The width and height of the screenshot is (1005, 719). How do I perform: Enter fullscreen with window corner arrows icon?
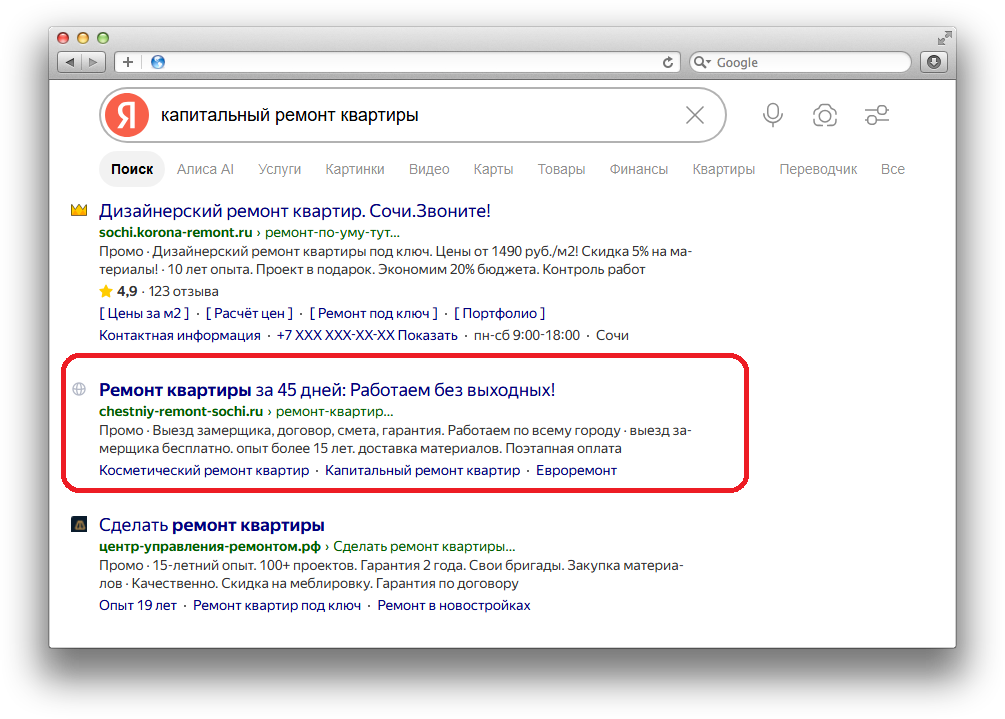[x=944, y=38]
